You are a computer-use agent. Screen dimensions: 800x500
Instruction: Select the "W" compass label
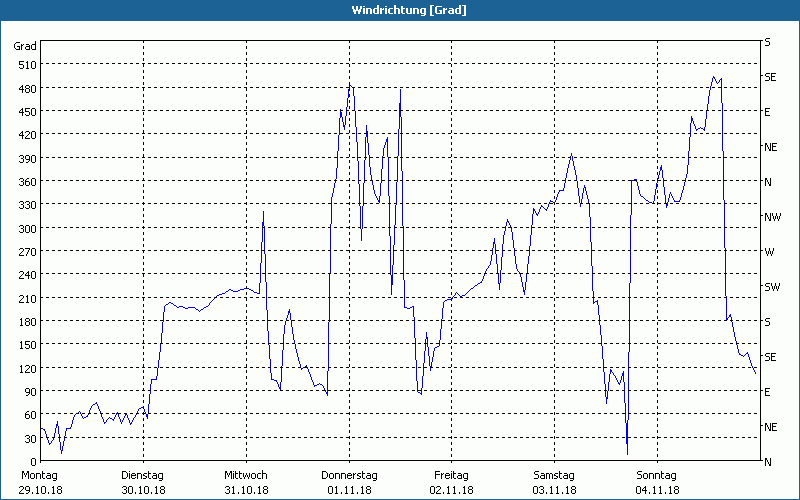(769, 252)
